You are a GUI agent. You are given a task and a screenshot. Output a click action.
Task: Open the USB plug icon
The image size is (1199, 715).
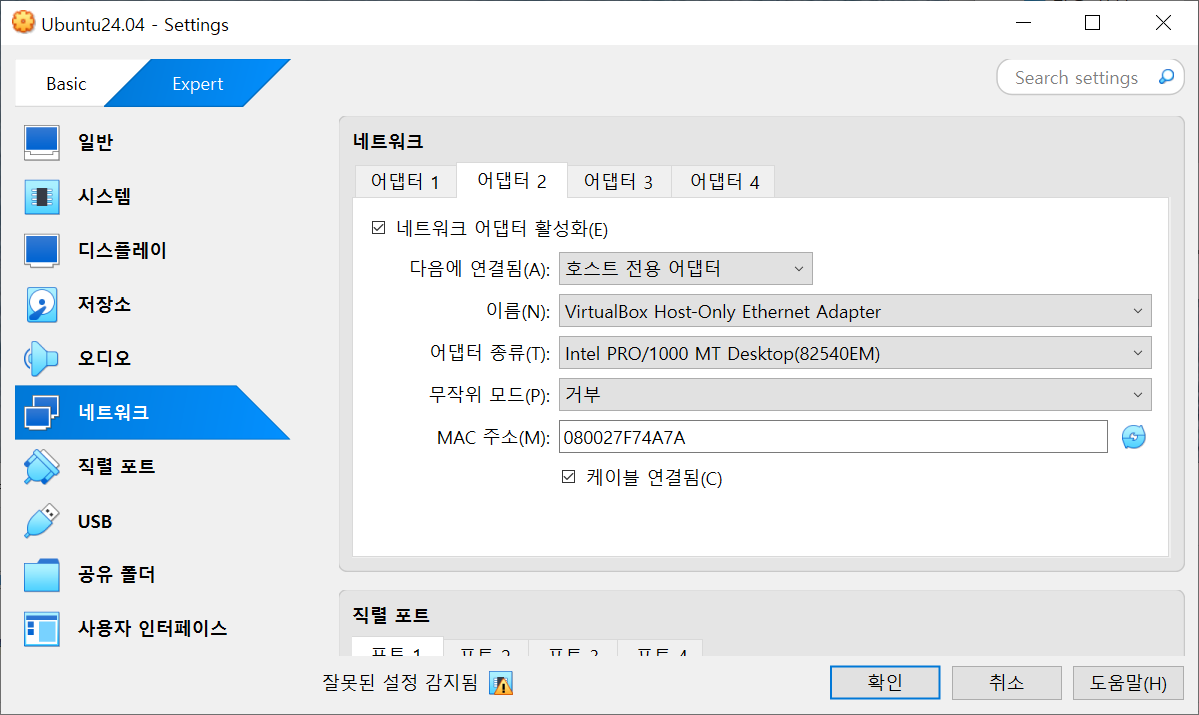(41, 521)
